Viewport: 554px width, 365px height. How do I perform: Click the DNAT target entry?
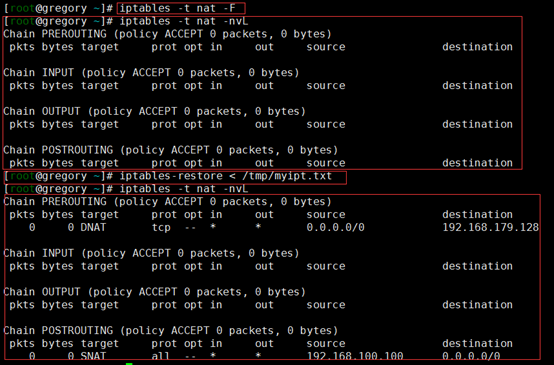[93, 227]
